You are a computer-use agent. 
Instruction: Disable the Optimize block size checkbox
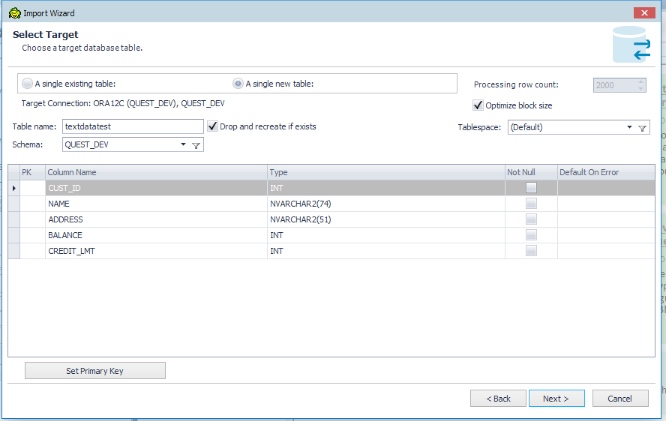click(478, 105)
